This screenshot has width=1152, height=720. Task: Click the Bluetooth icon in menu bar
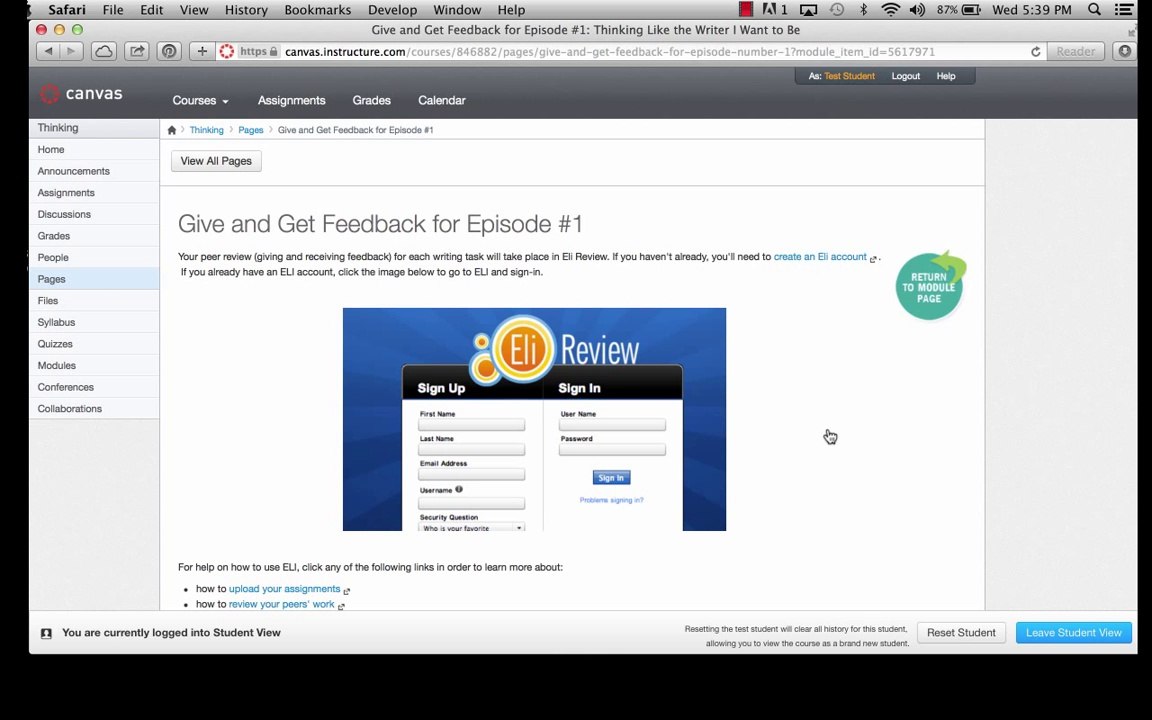click(863, 10)
